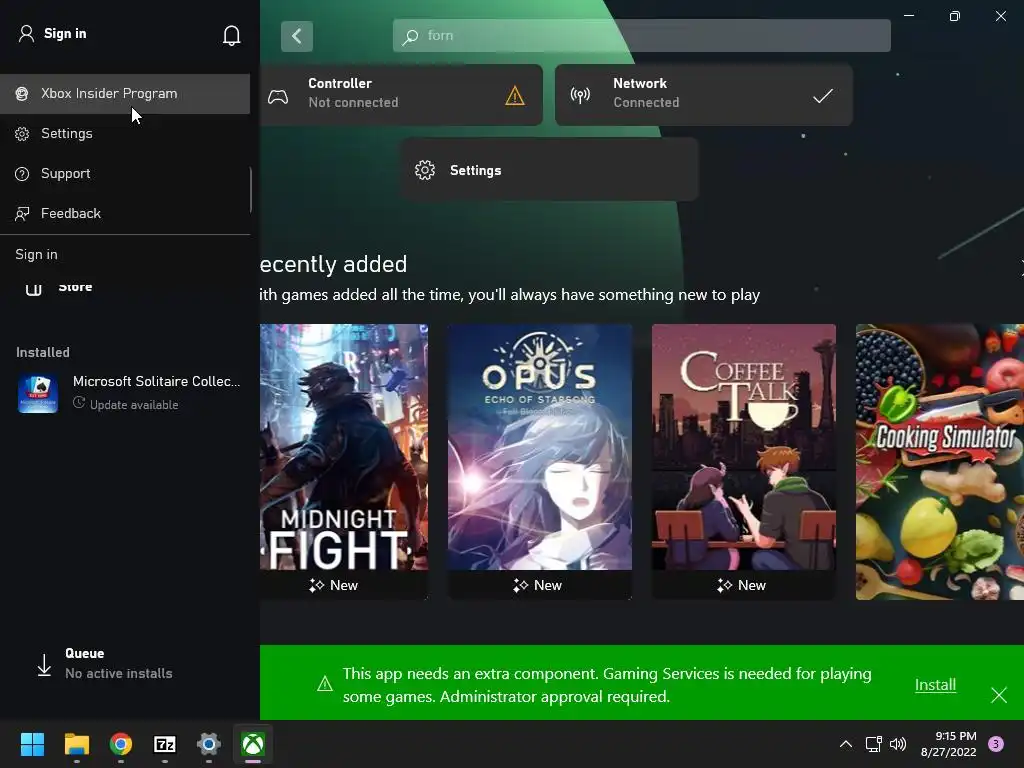Open Store in the sidebar
This screenshot has height=768, width=1024.
point(75,287)
